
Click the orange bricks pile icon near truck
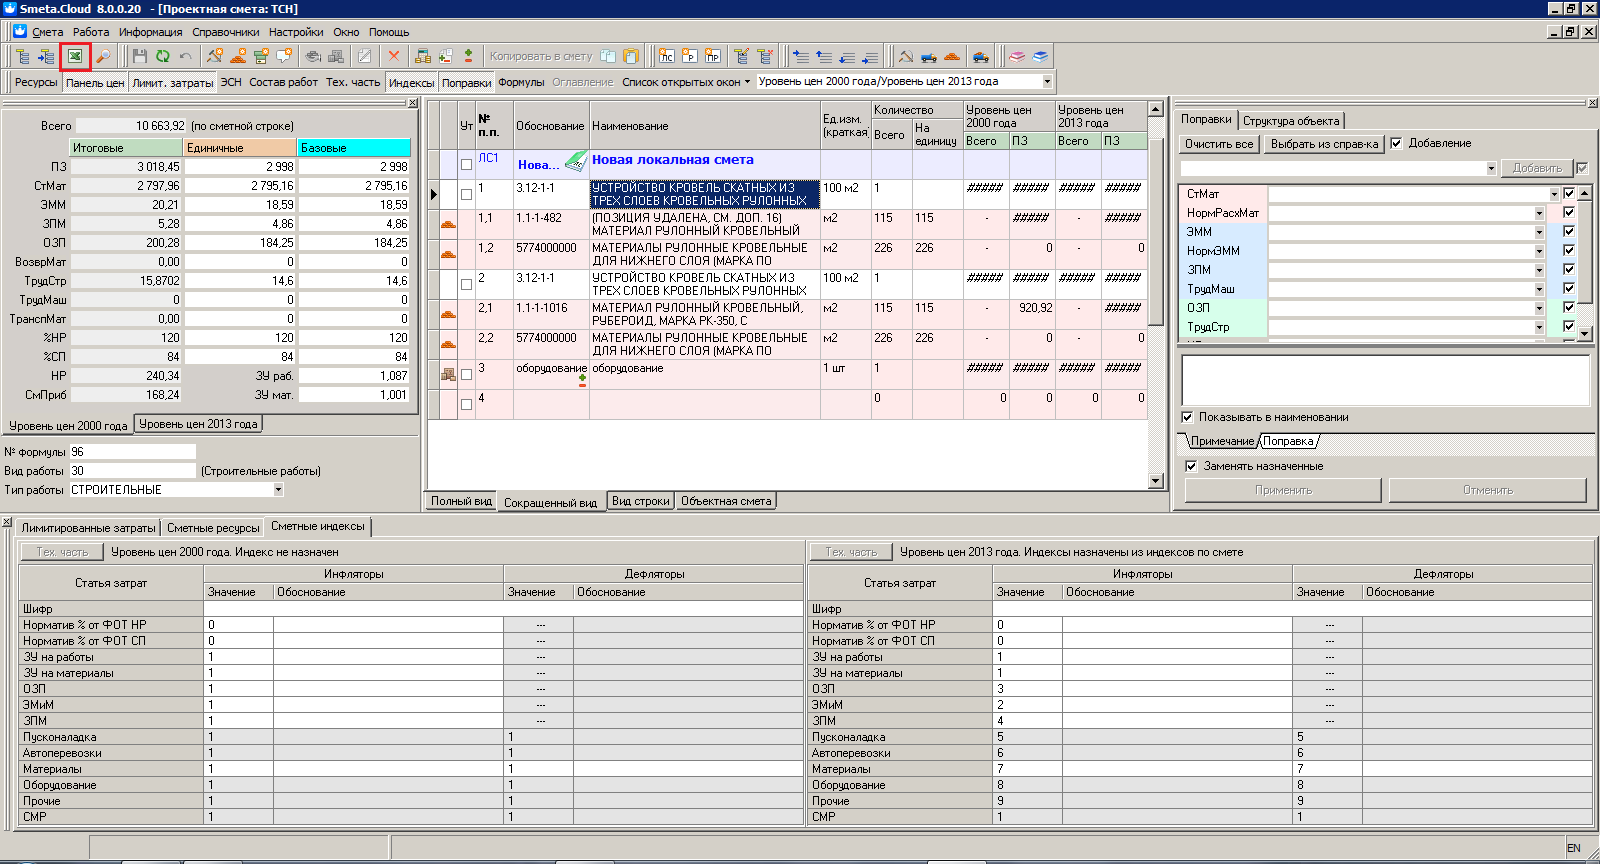952,56
